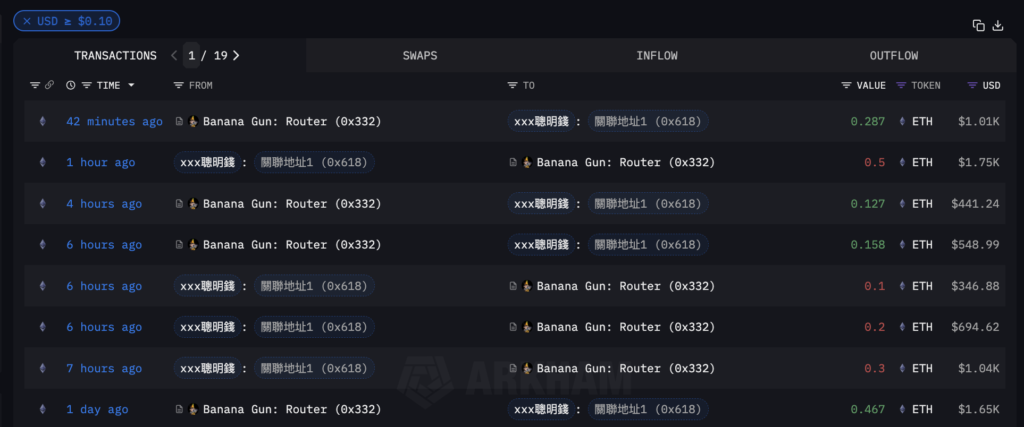The width and height of the screenshot is (1024, 427).
Task: Click the VALUE column filter icon
Action: [846, 86]
